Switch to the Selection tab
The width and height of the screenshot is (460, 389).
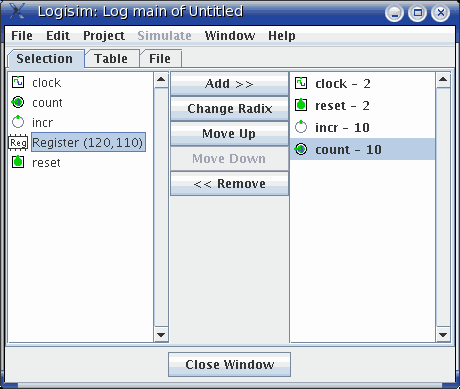click(45, 59)
